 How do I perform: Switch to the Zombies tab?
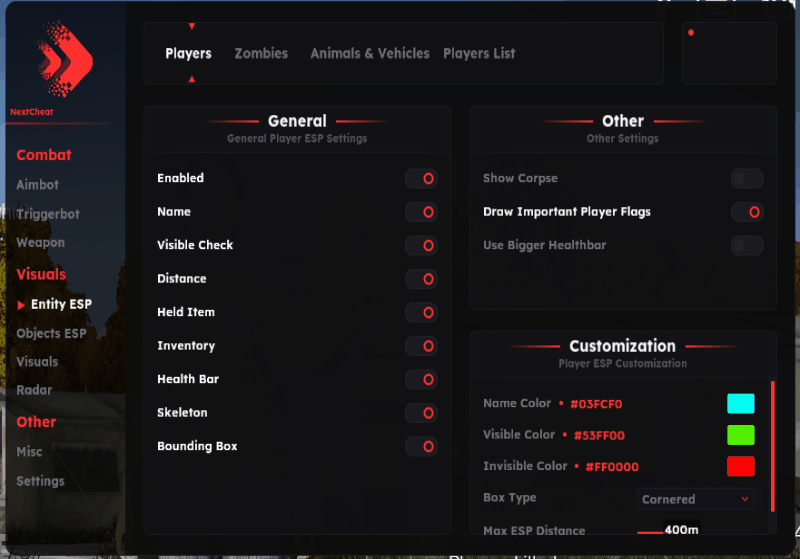tap(261, 54)
